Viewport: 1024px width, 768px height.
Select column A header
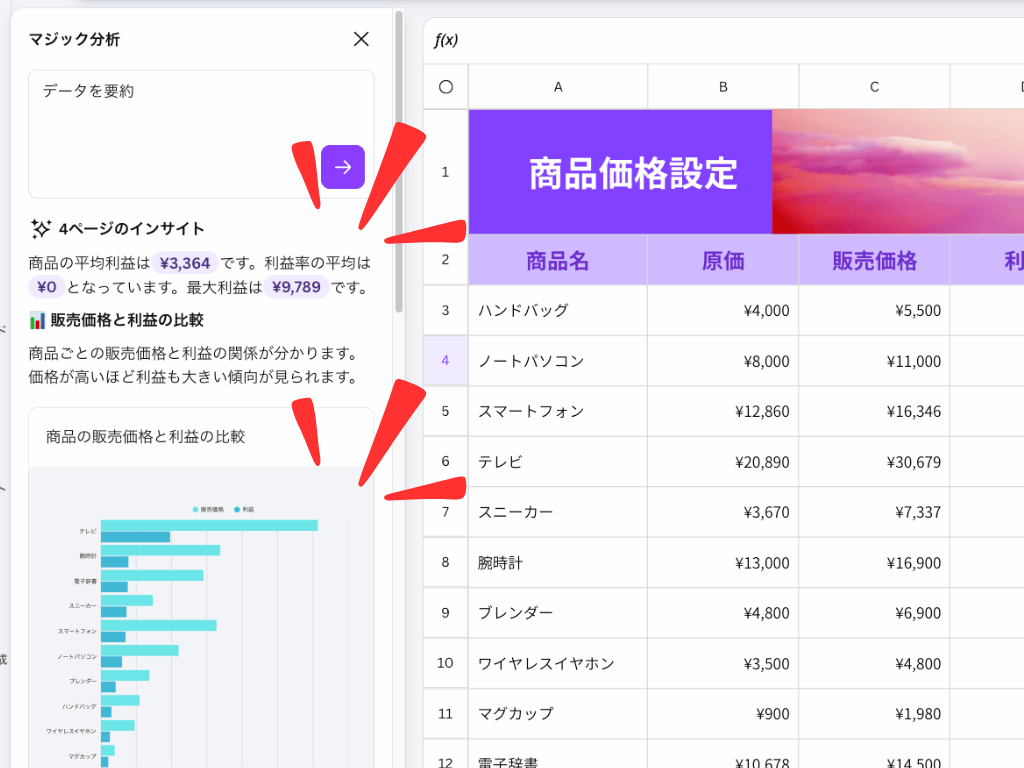pyautogui.click(x=558, y=87)
